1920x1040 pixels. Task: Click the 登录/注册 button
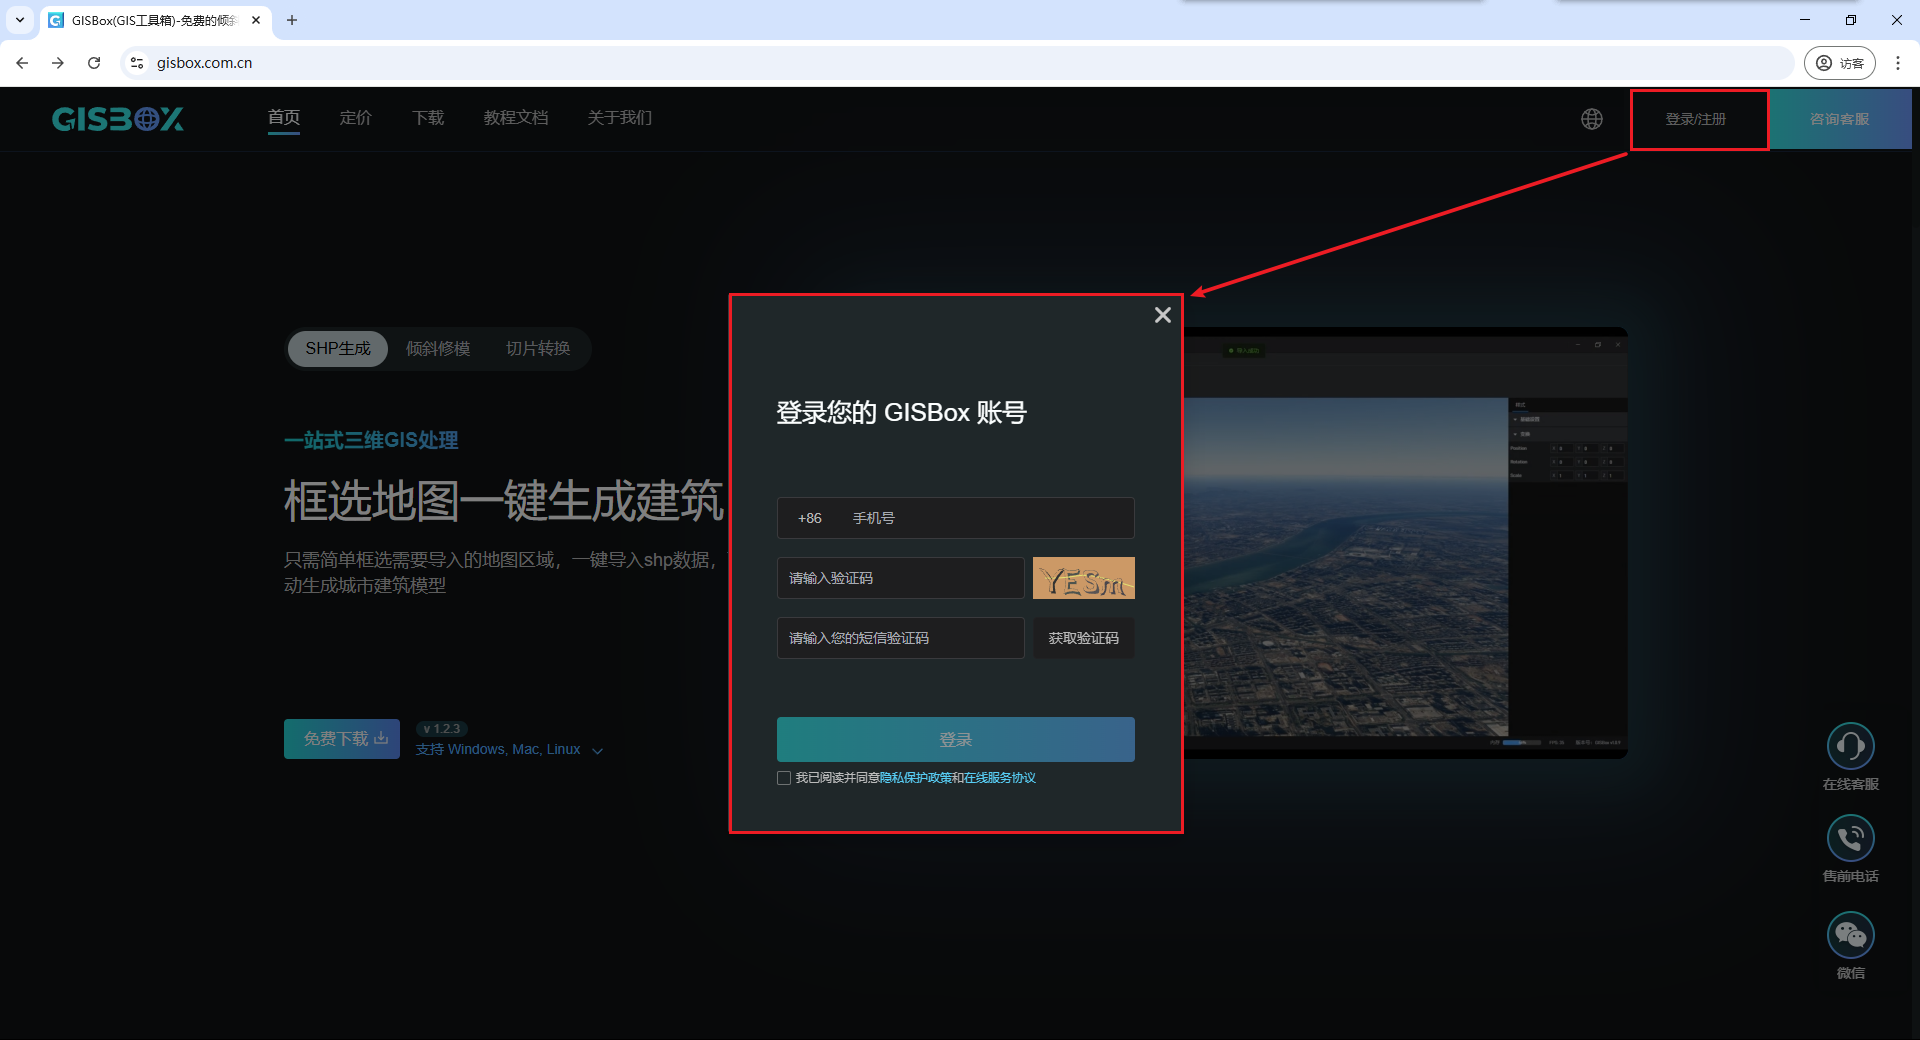(1696, 119)
